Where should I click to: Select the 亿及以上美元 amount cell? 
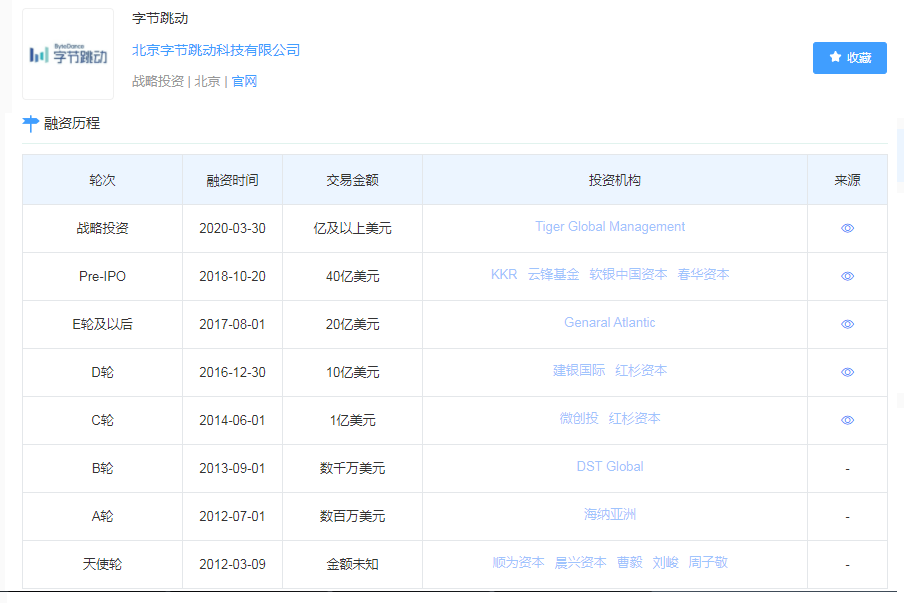tap(352, 228)
